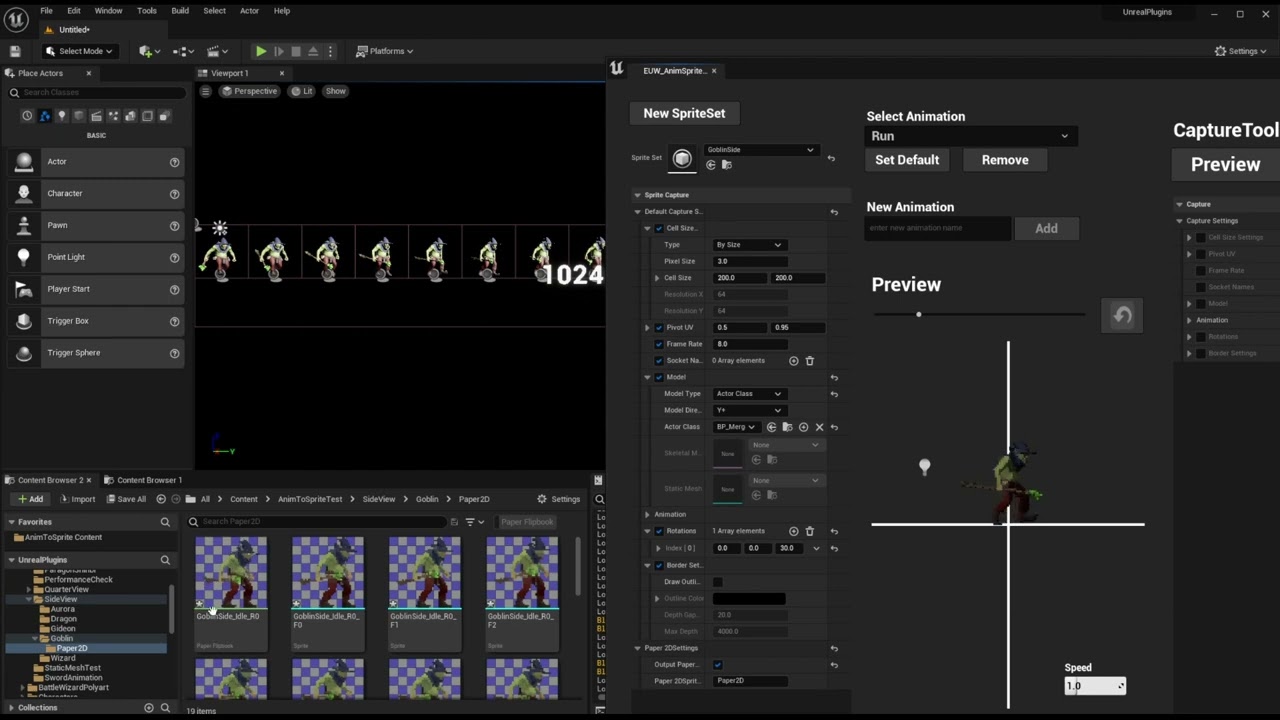Image resolution: width=1280 pixels, height=720 pixels.
Task: Open the Edit menu
Action: coord(74,11)
